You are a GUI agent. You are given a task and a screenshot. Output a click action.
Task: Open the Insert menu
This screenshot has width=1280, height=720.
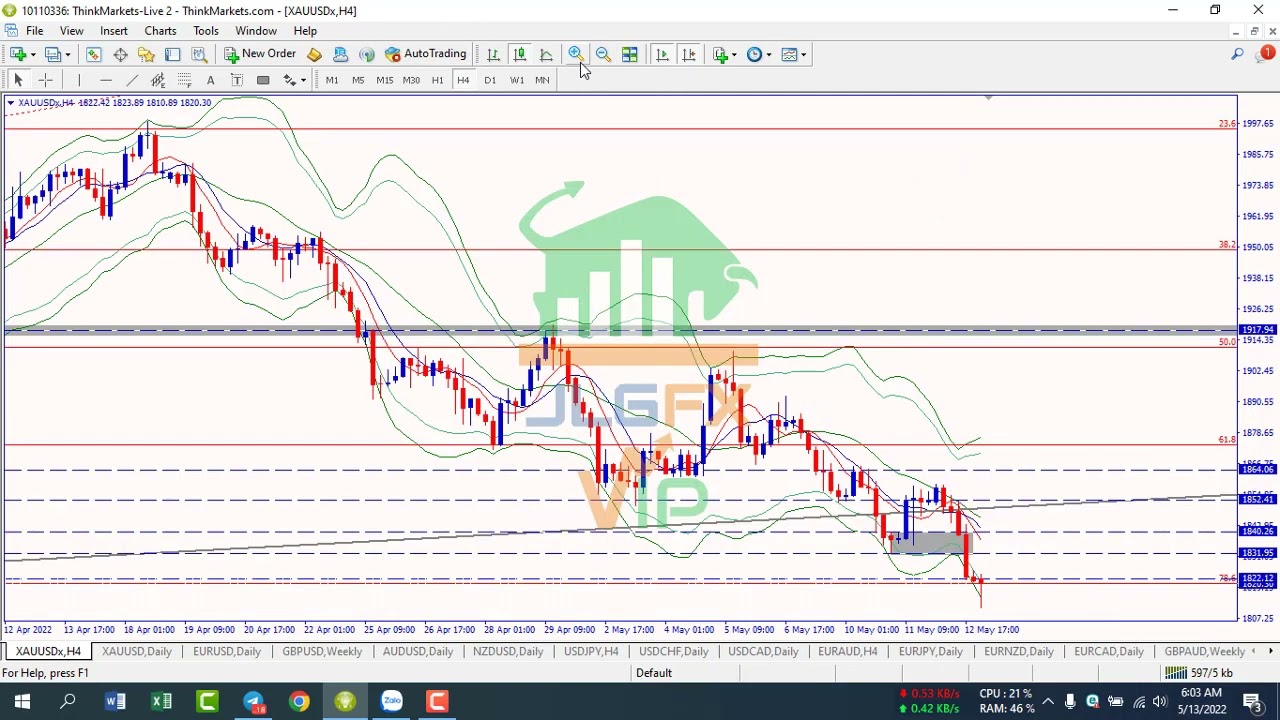[x=114, y=31]
